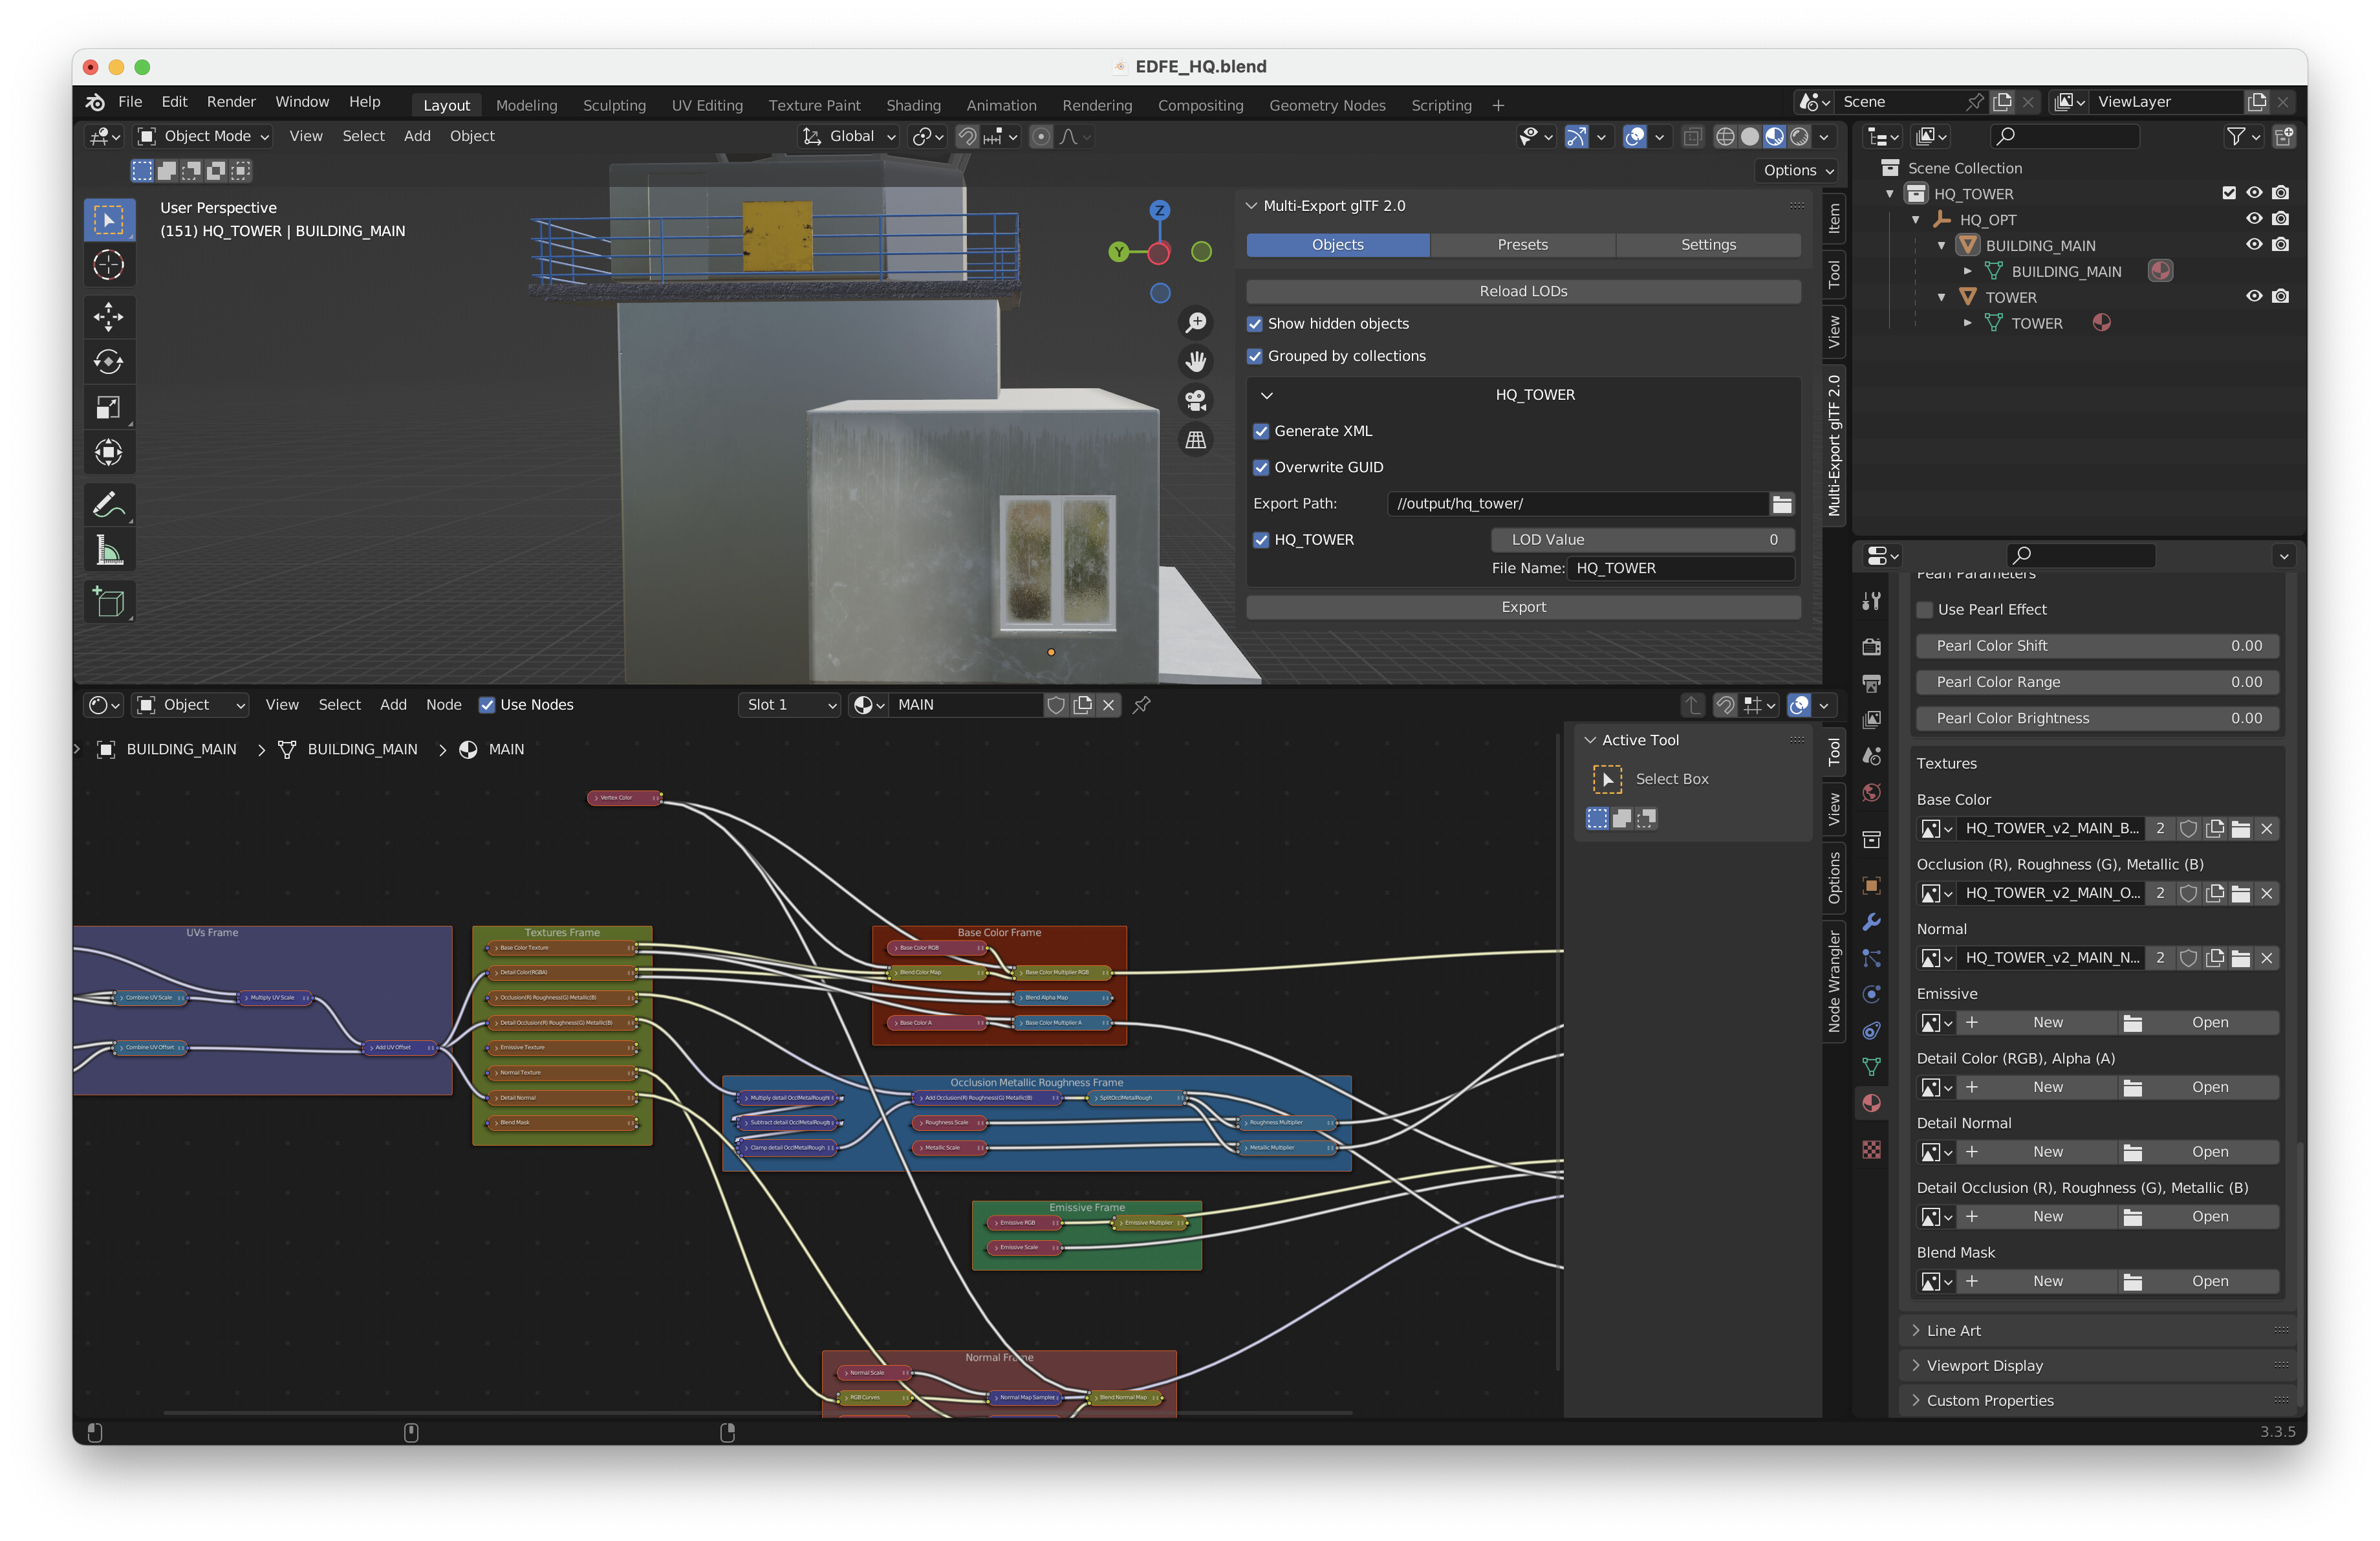Select the Rotate tool

pos(108,362)
